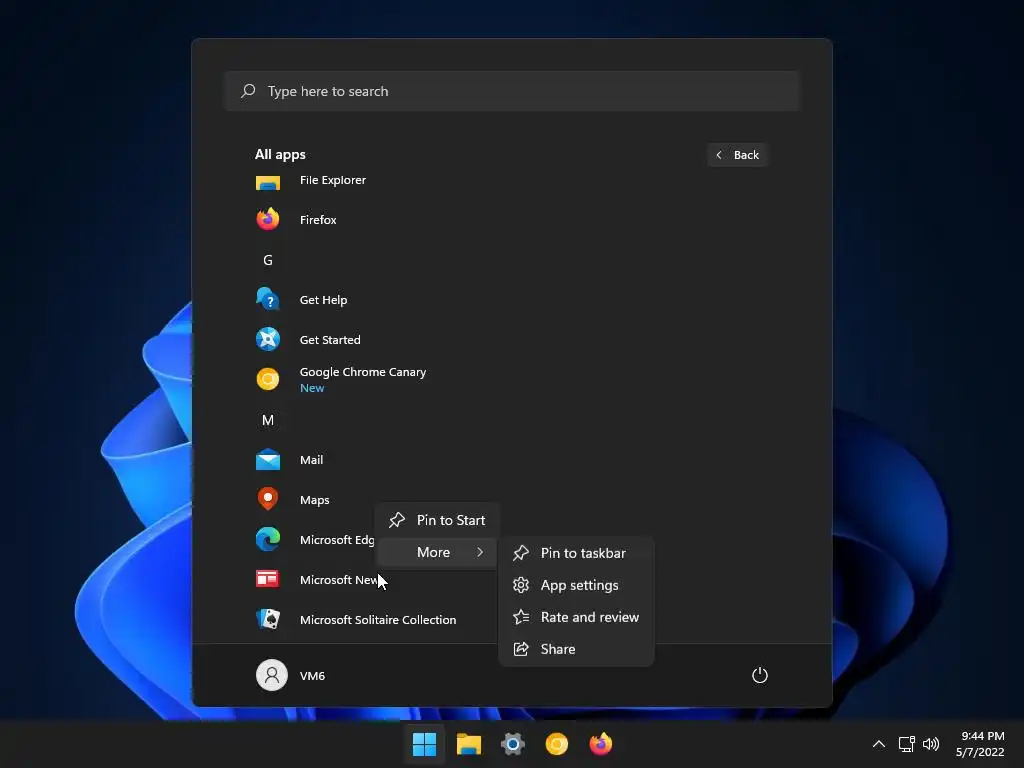Open File Explorer from the taskbar

click(468, 744)
